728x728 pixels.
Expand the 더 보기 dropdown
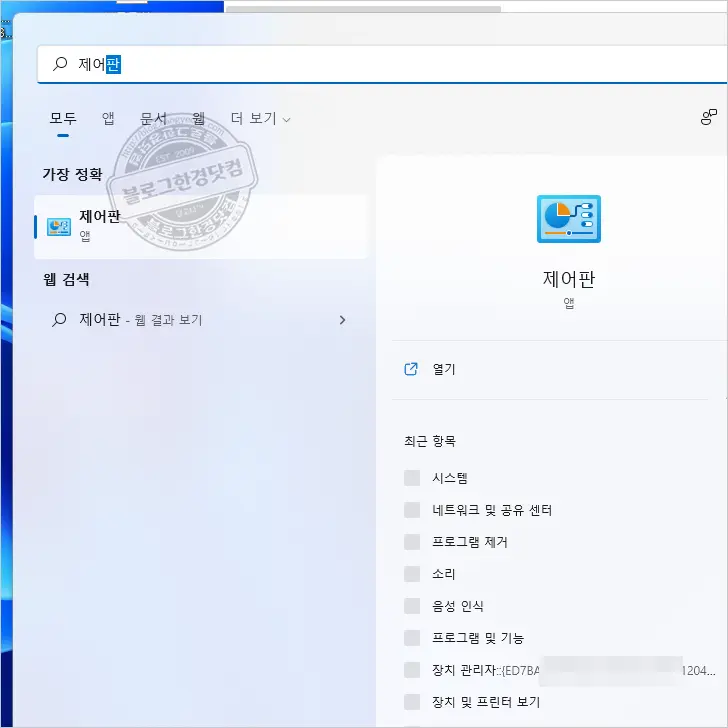pos(260,118)
